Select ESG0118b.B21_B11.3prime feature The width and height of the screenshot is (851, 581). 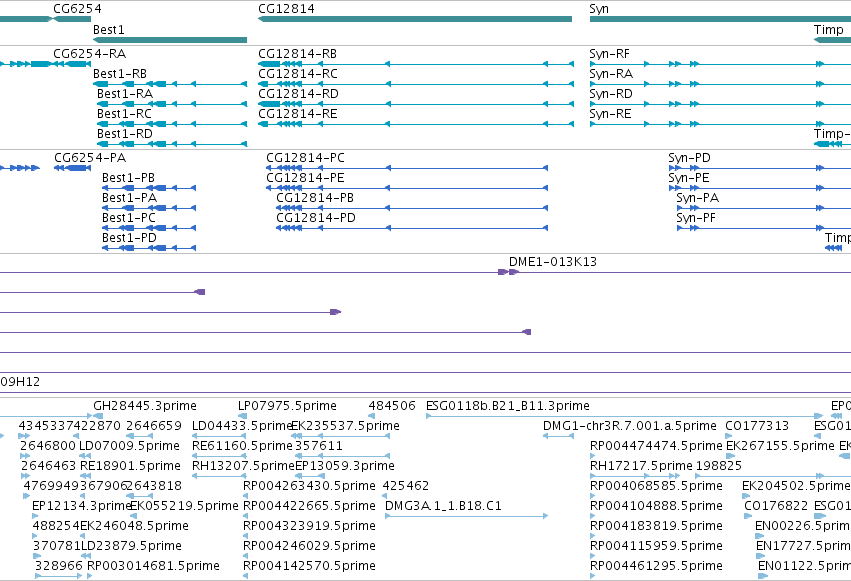tap(624, 416)
